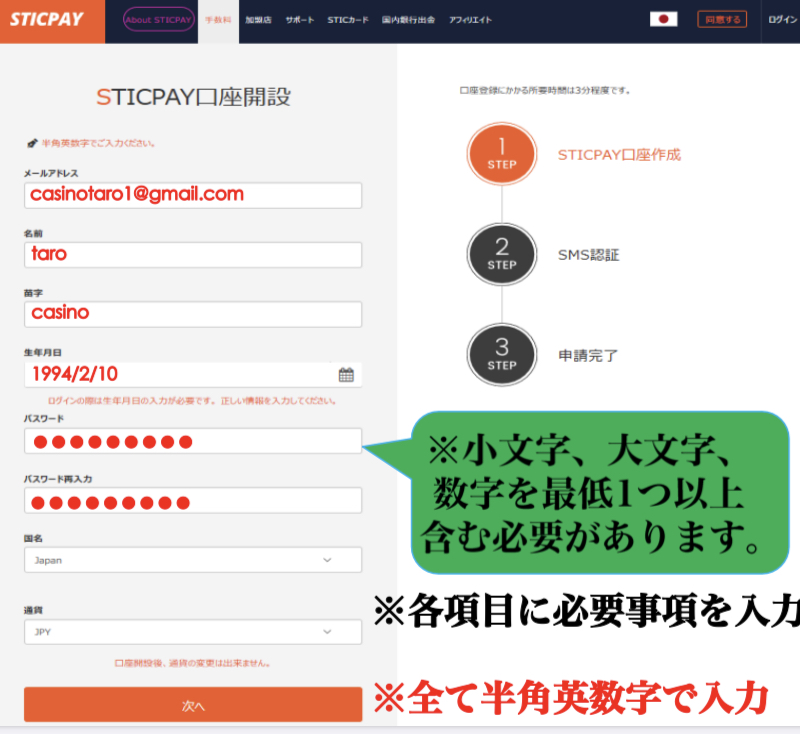
Task: Open the 国内銀行出金 menu item
Action: [x=408, y=20]
